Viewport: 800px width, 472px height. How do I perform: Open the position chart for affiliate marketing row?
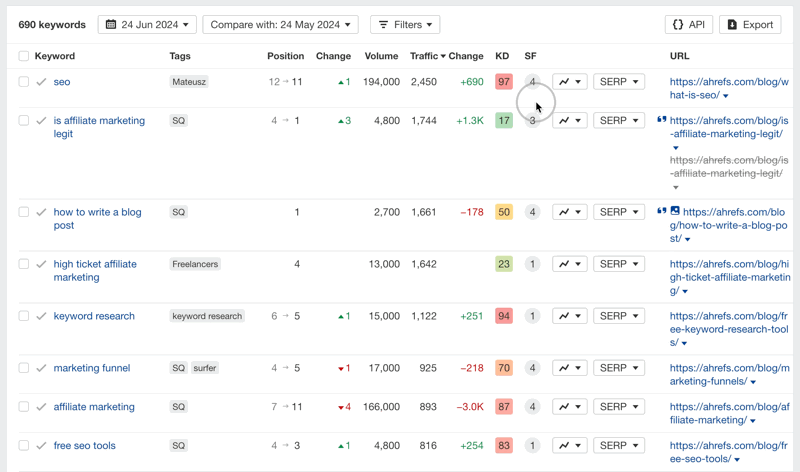coord(569,407)
